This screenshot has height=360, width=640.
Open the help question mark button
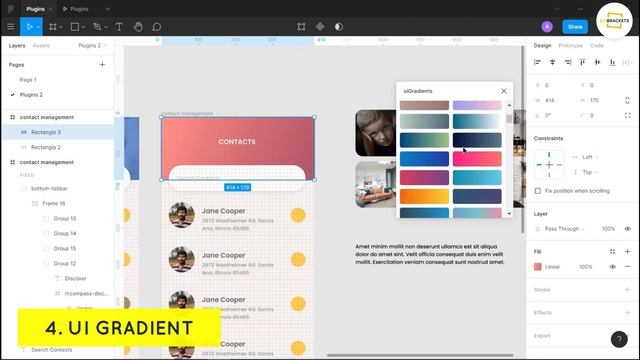[619, 339]
